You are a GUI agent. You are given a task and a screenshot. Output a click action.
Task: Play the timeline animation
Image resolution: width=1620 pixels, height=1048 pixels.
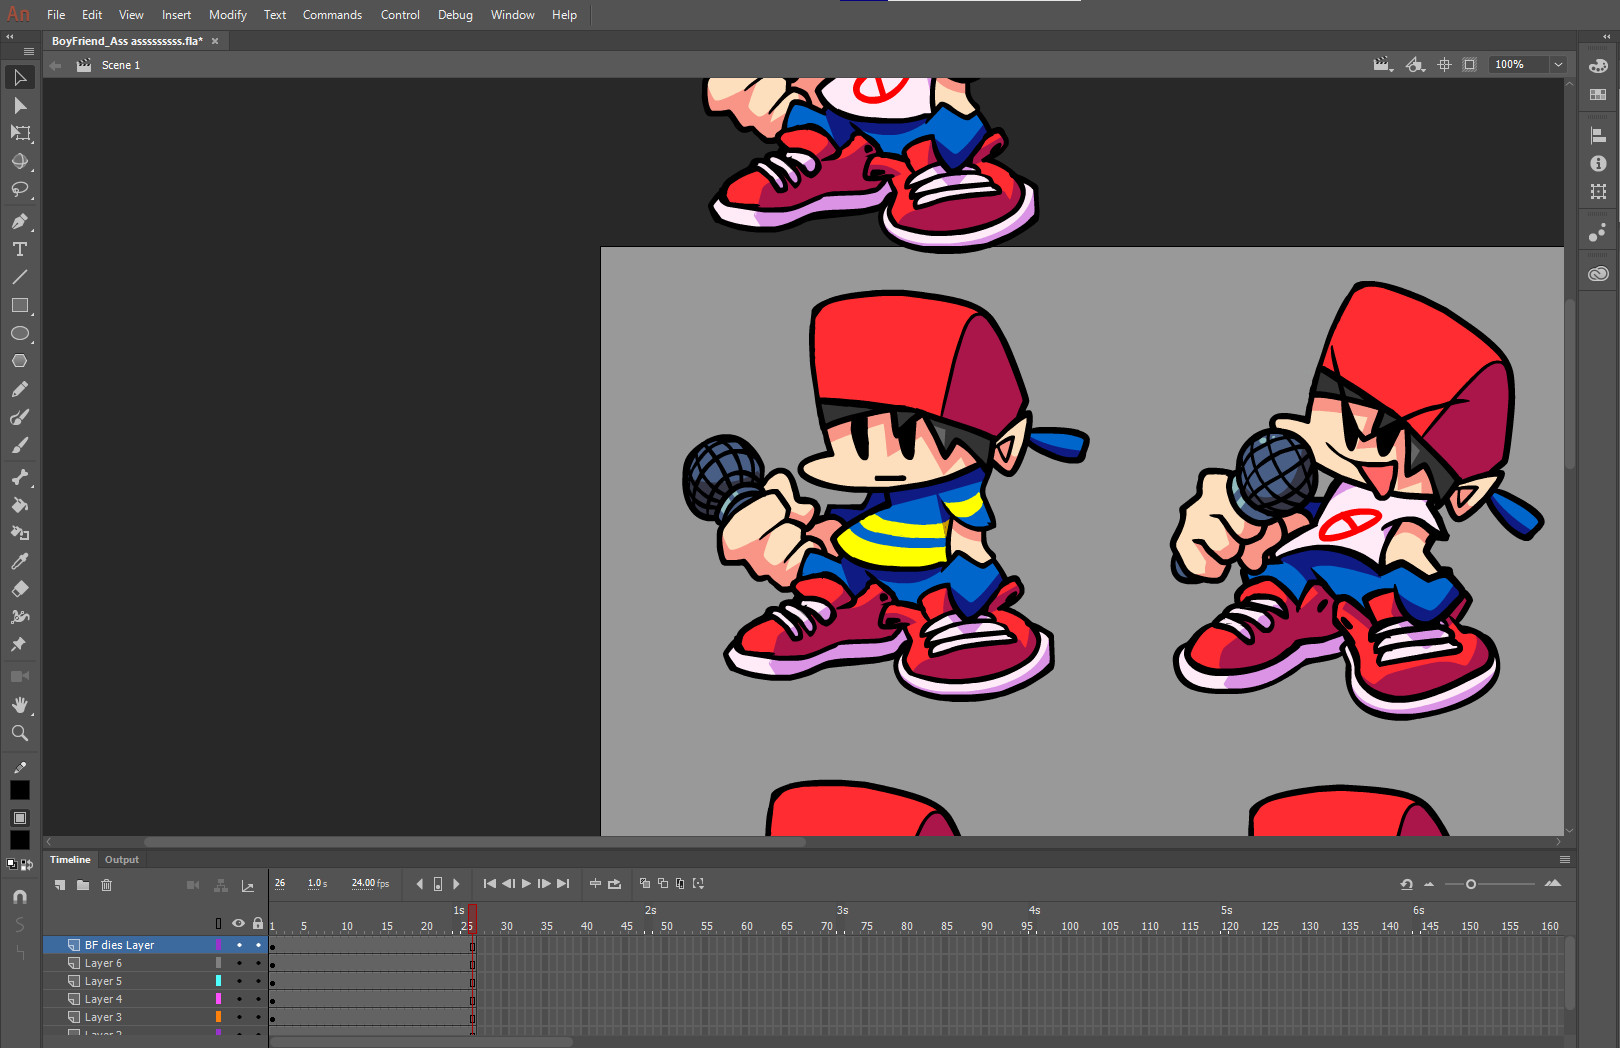pyautogui.click(x=526, y=884)
